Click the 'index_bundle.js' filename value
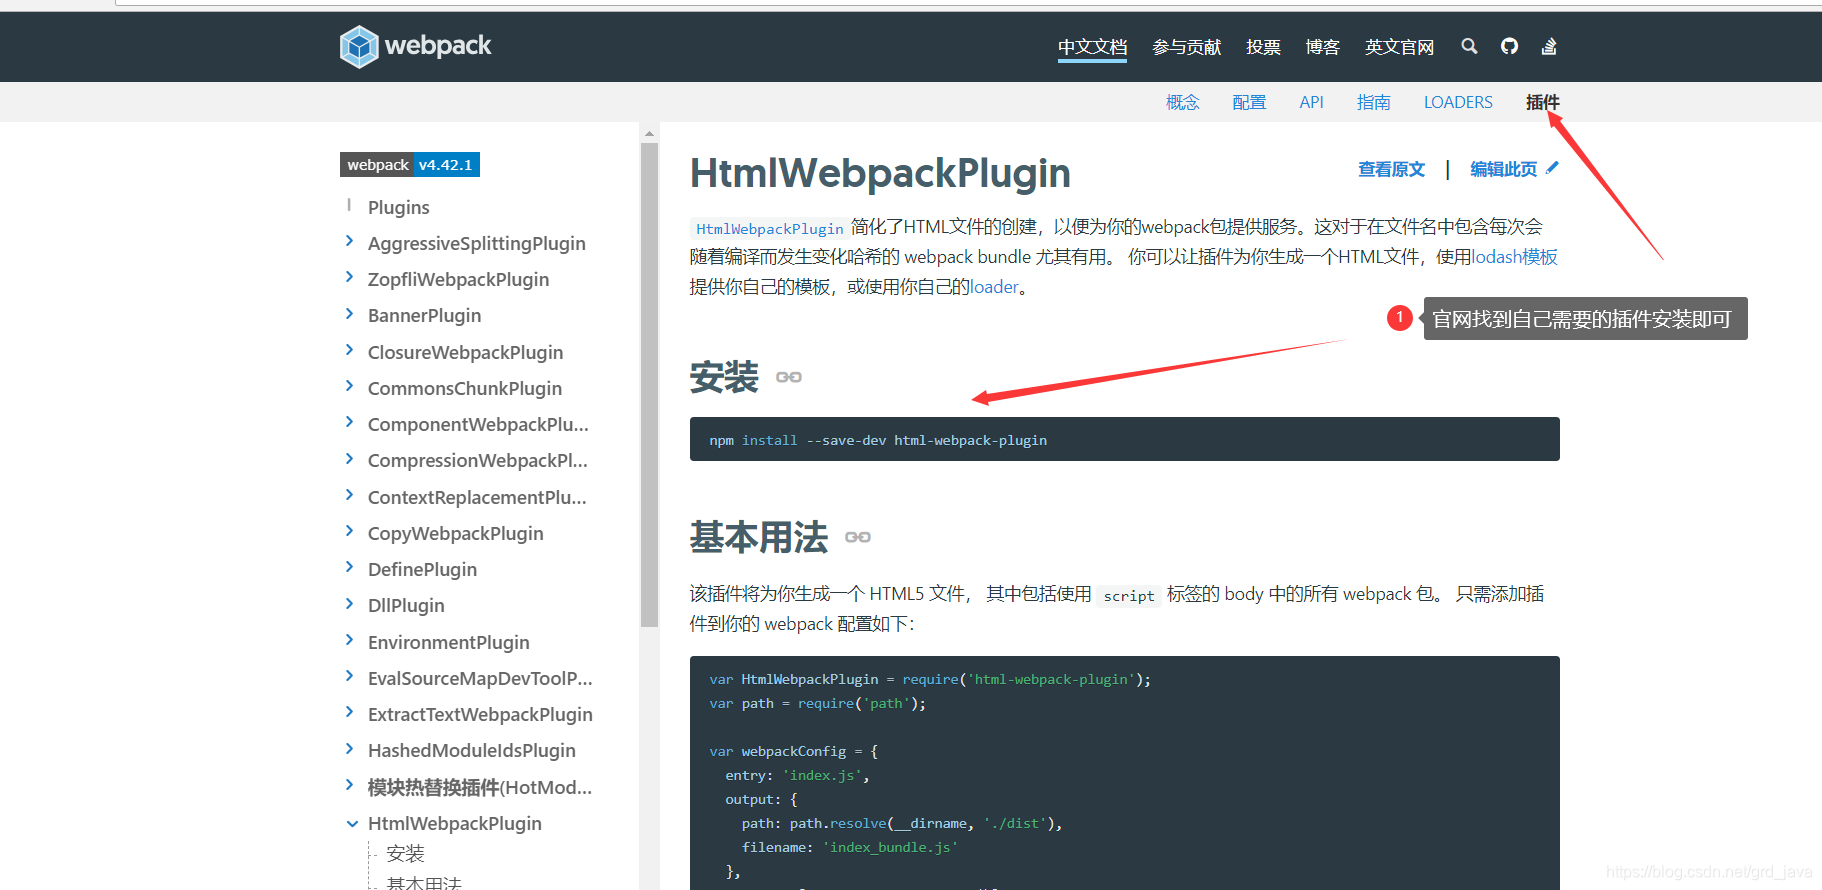The height and width of the screenshot is (890, 1822). [x=890, y=847]
